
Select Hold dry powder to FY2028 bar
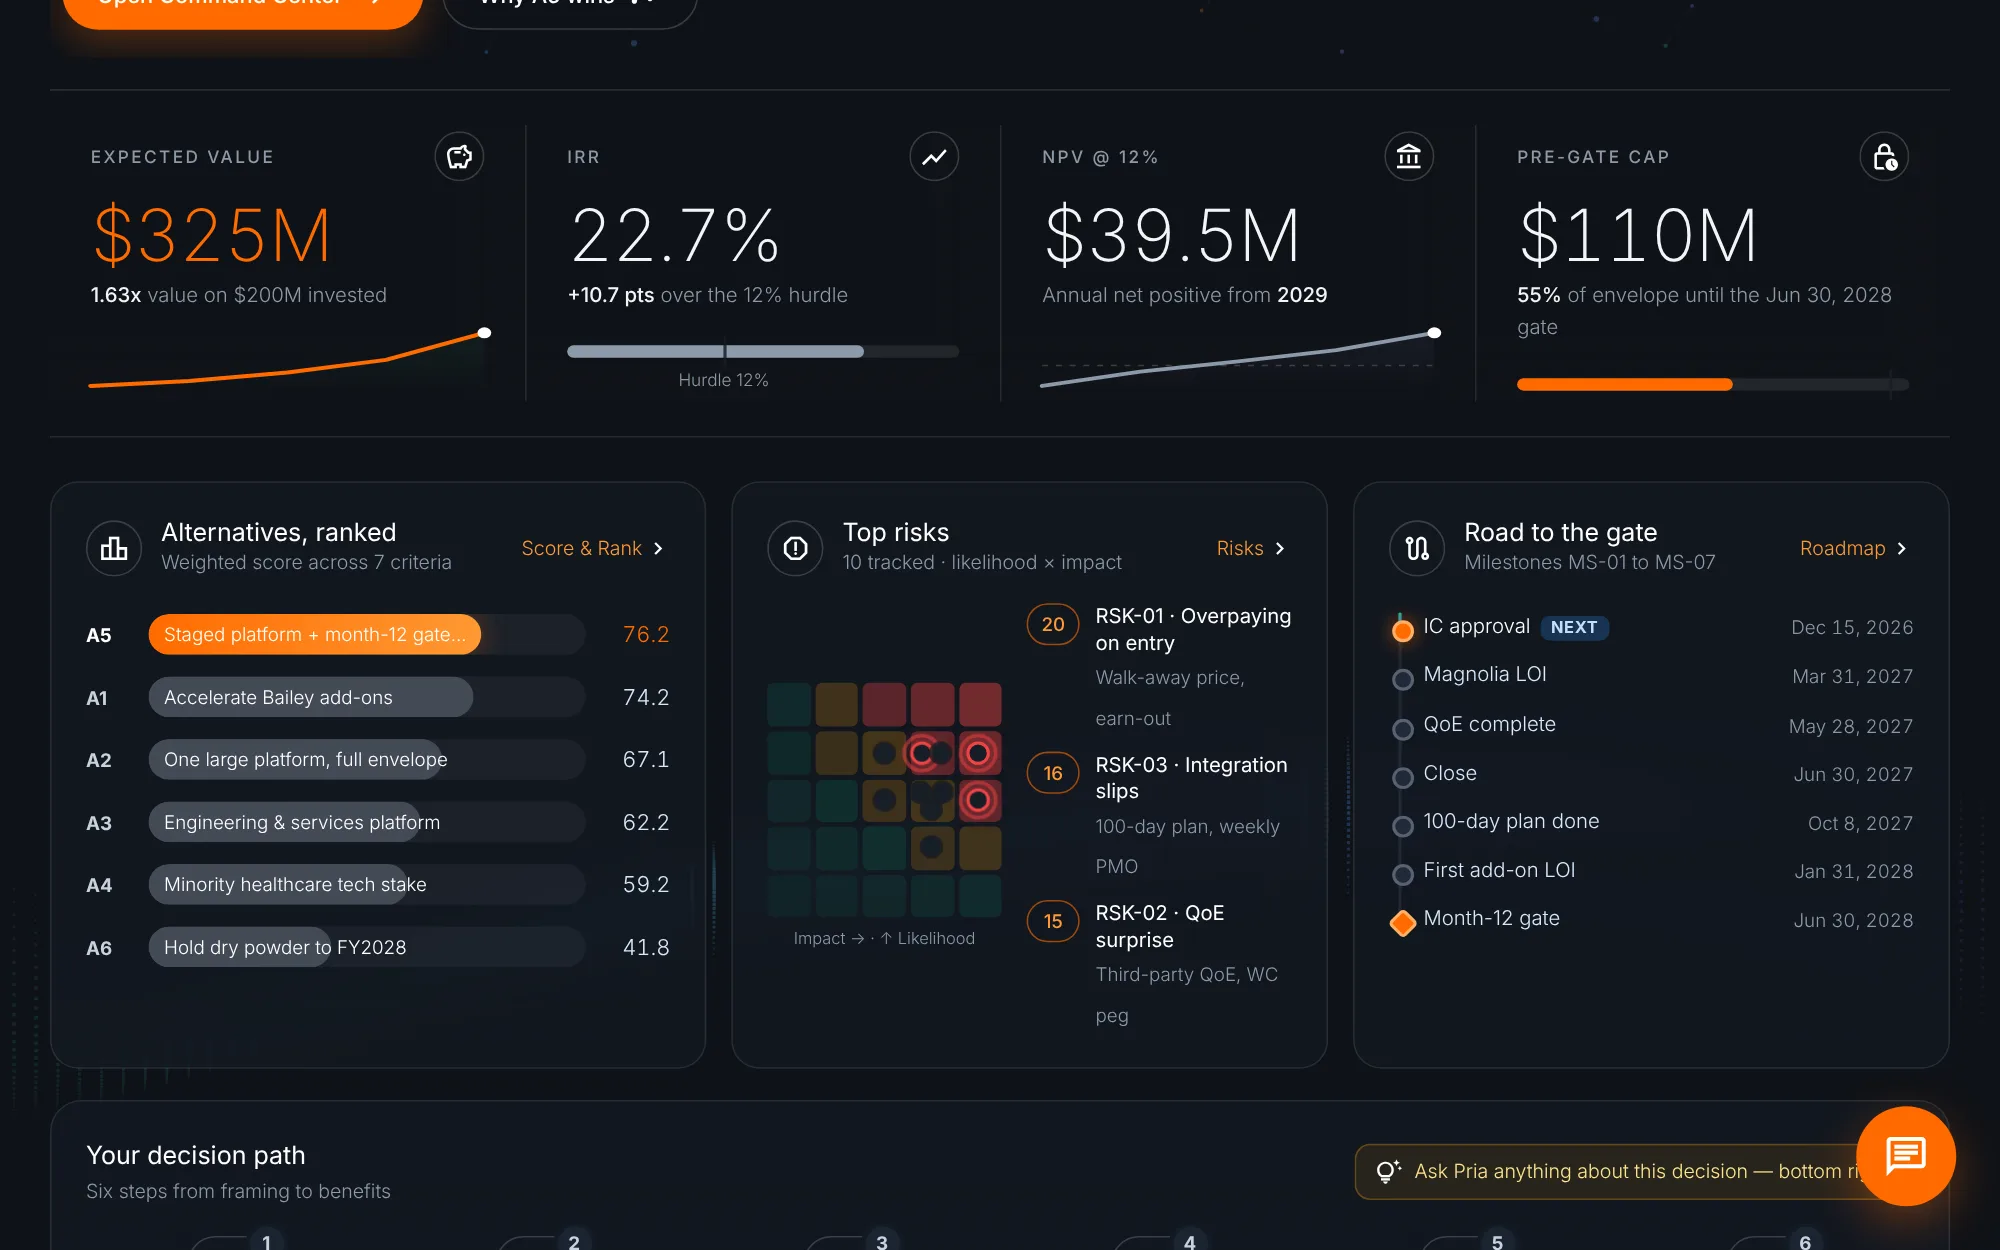367,947
